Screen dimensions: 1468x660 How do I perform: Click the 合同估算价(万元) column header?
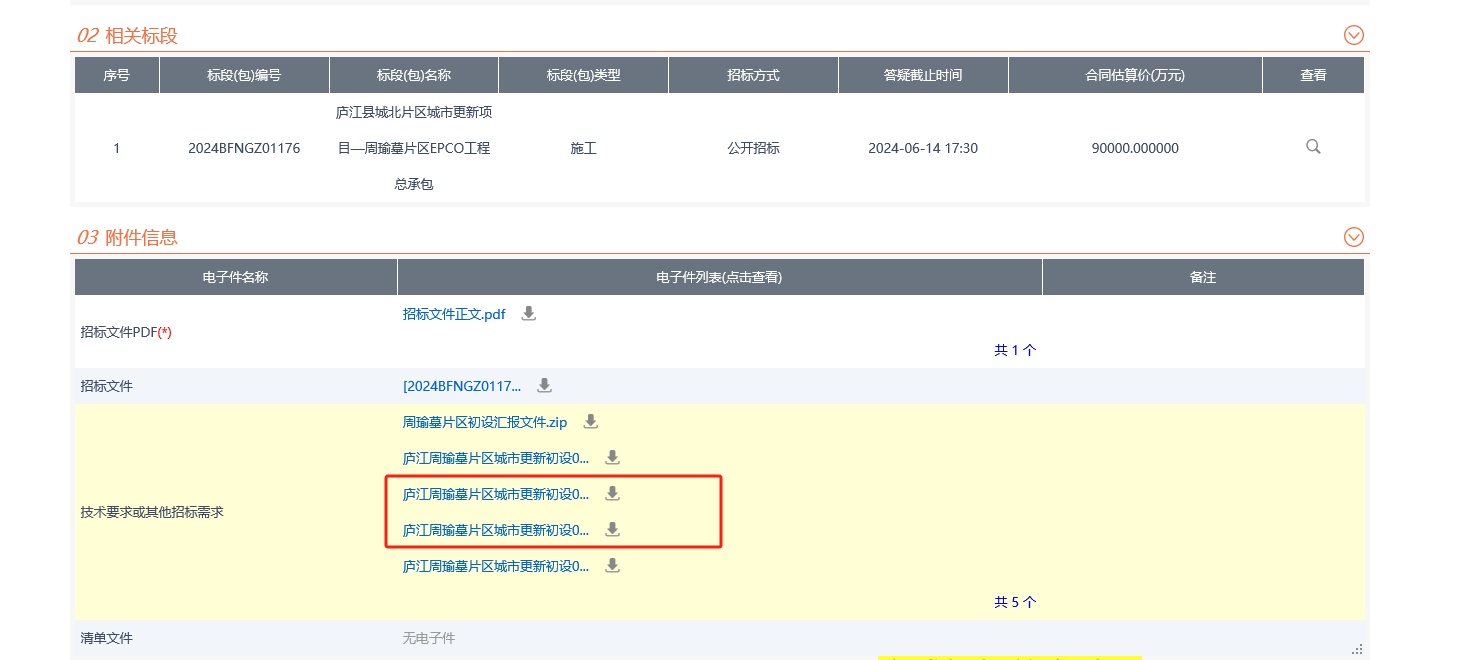point(1135,75)
